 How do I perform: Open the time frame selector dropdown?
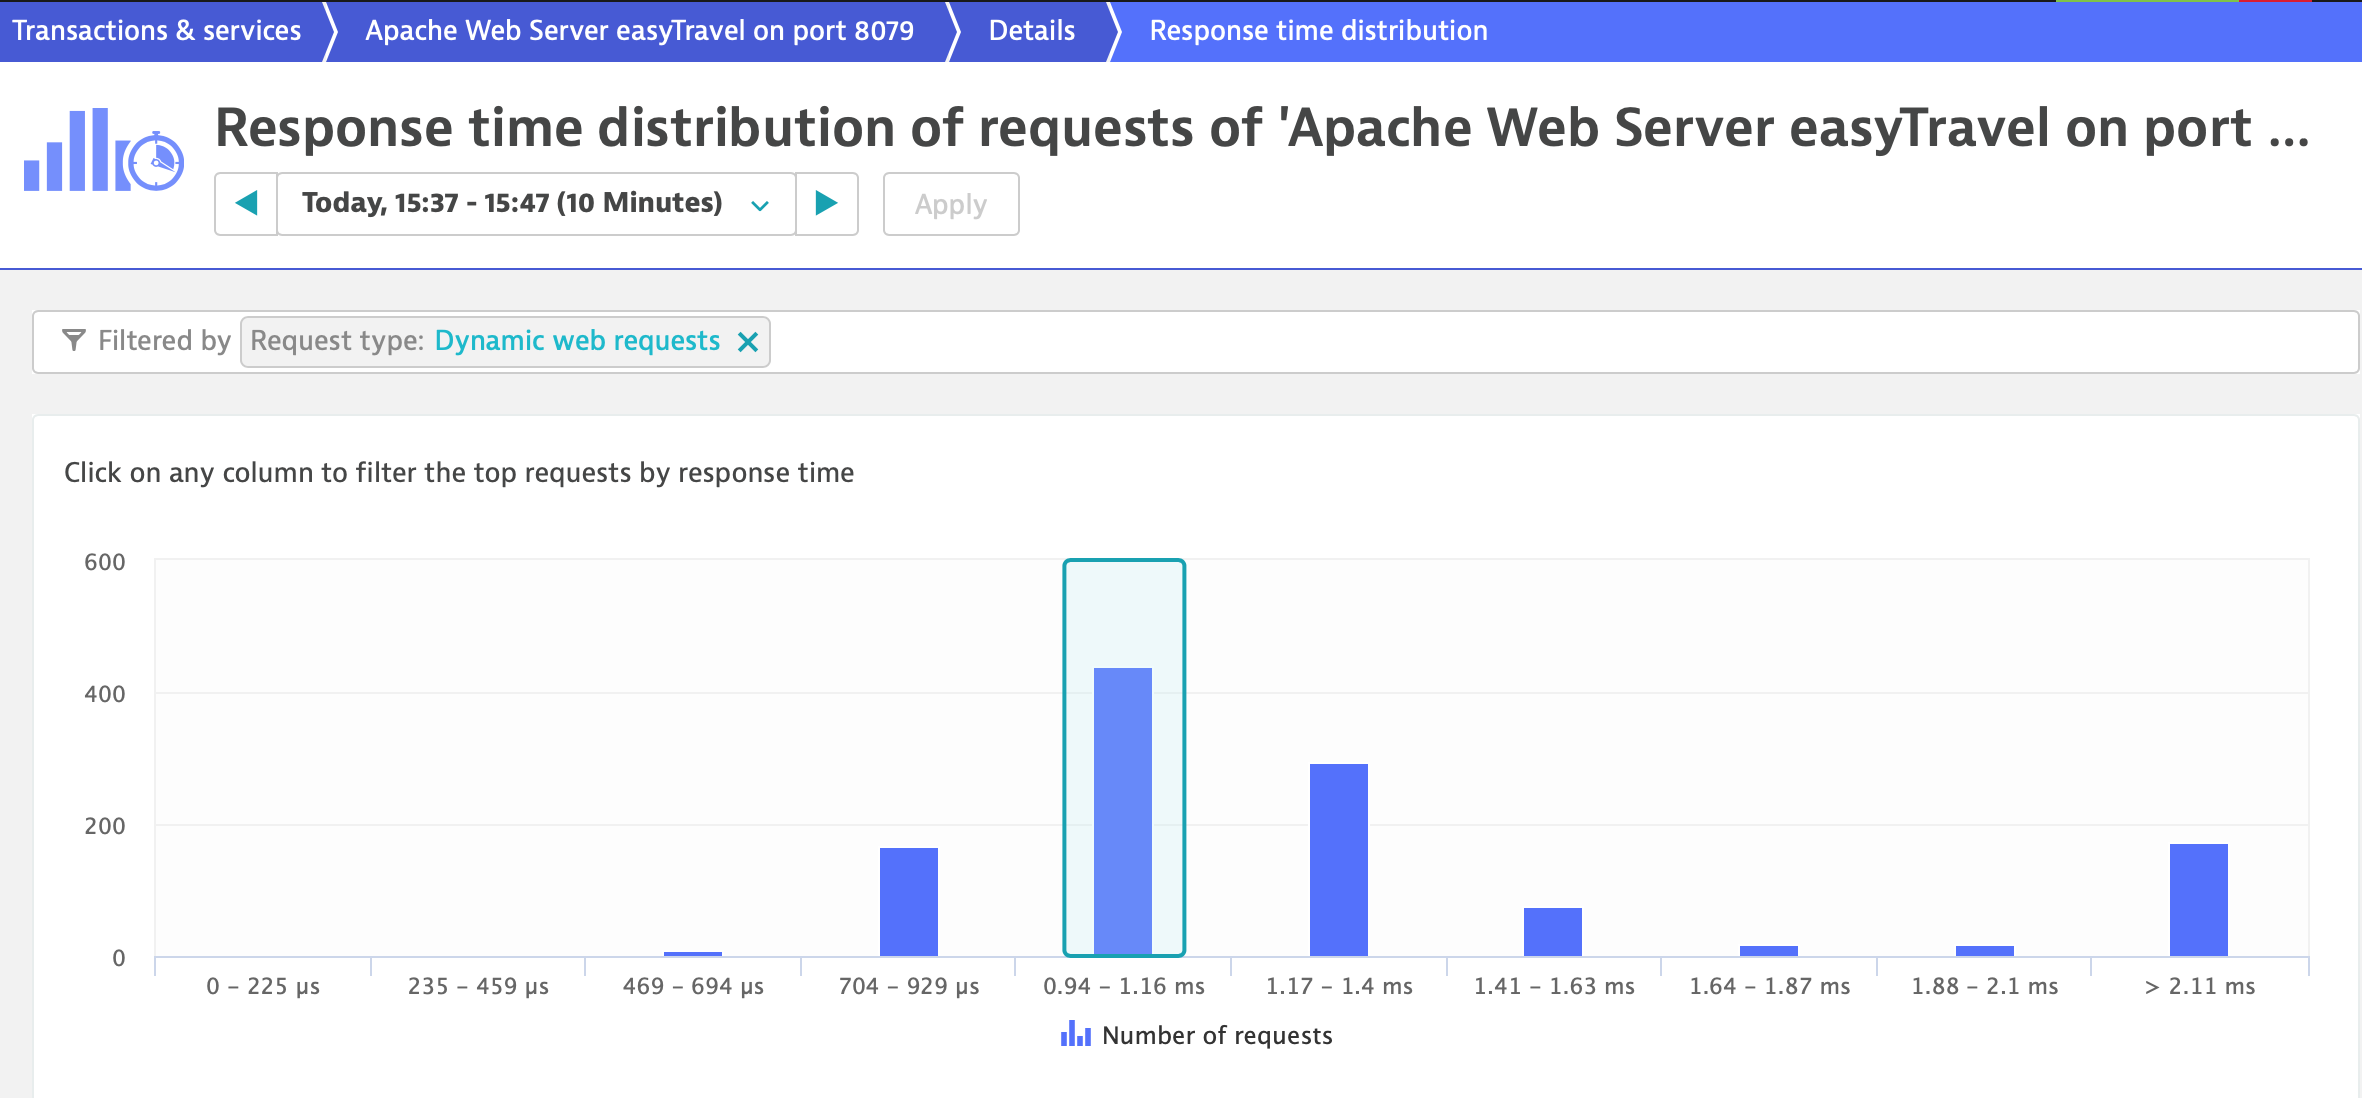click(512, 204)
